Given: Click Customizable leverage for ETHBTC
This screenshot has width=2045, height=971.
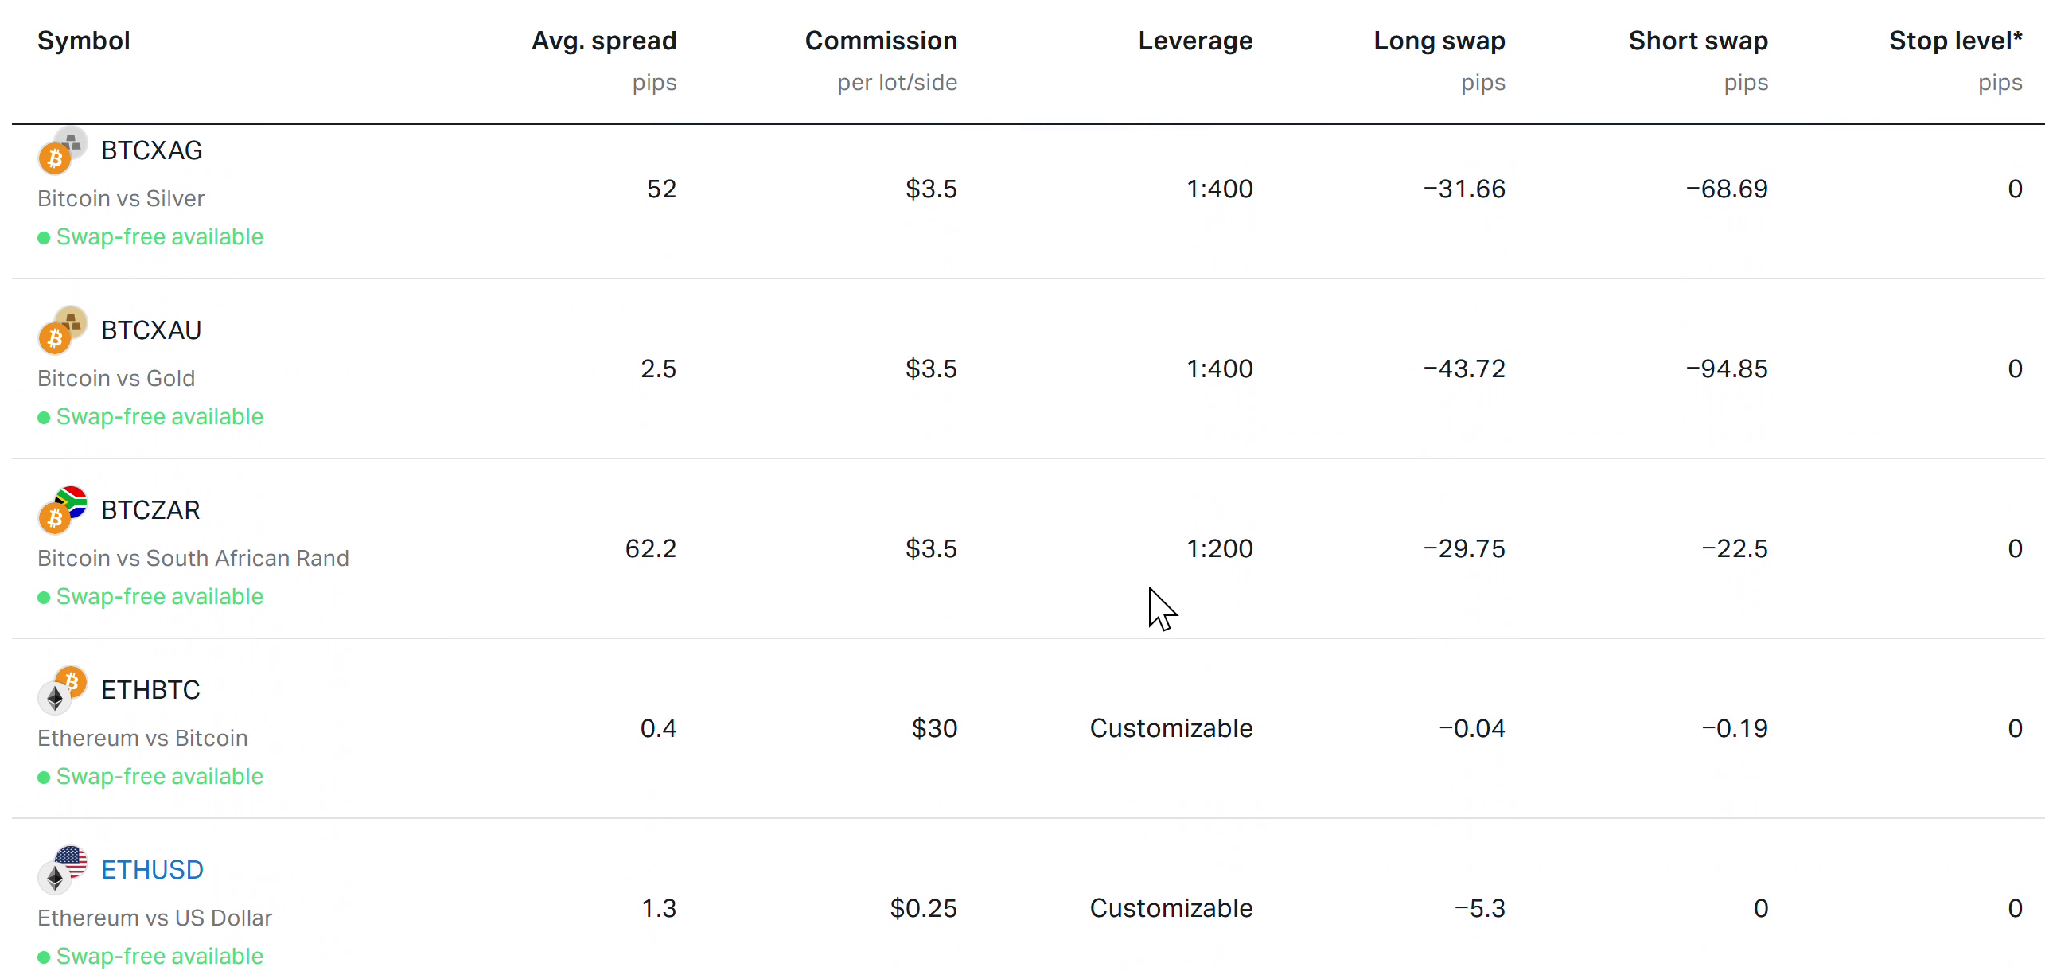Looking at the screenshot, I should [1171, 728].
